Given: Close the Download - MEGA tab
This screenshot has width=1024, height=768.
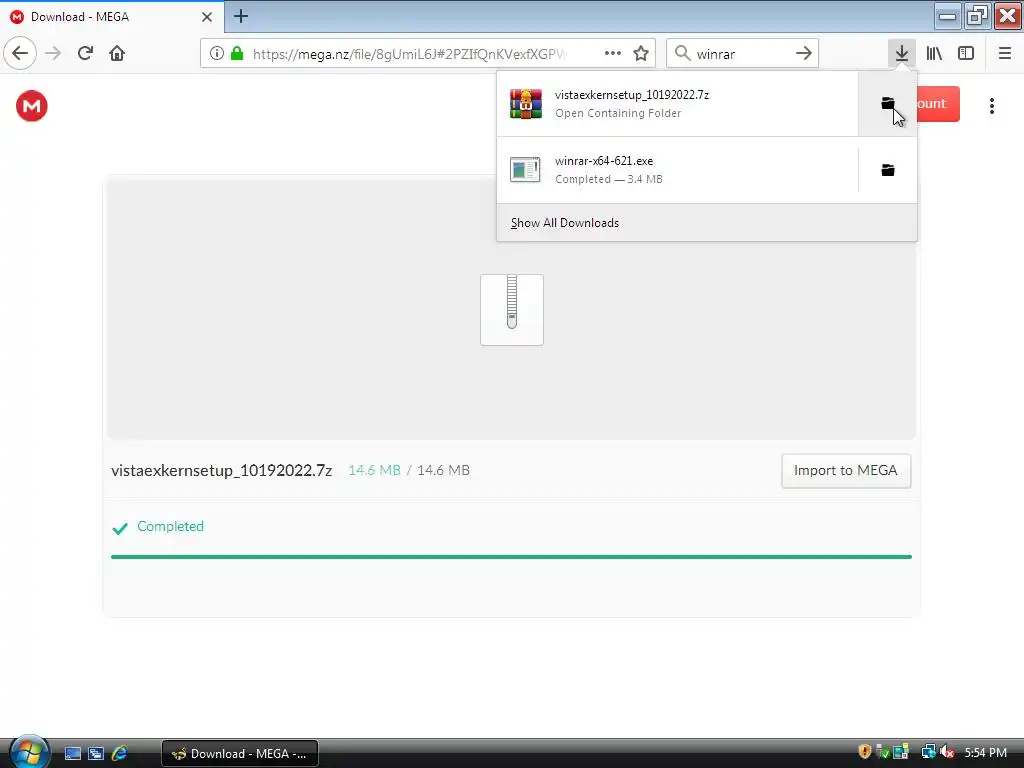Looking at the screenshot, I should coord(206,17).
